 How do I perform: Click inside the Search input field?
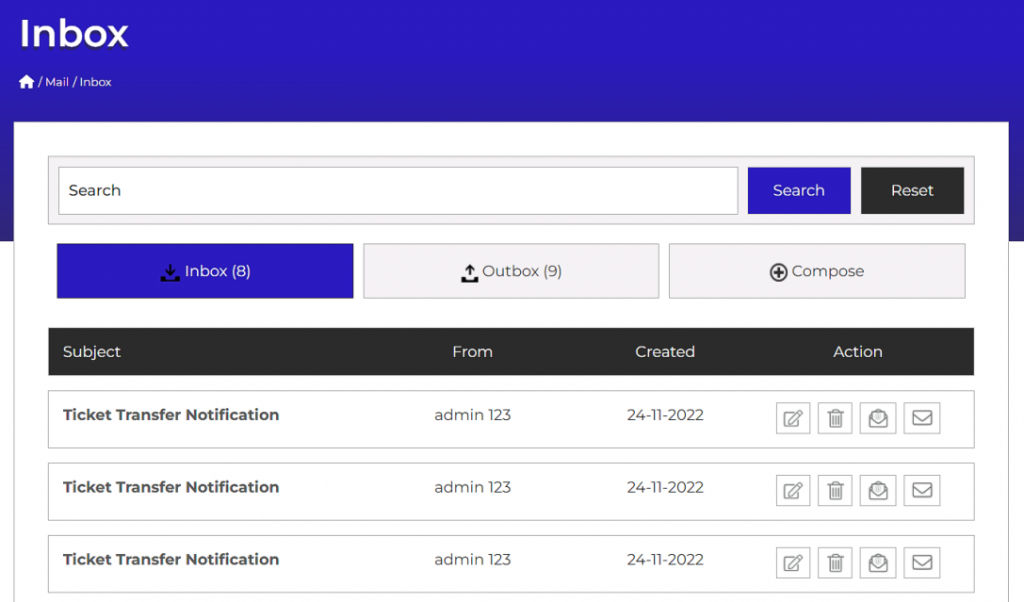(x=300, y=190)
